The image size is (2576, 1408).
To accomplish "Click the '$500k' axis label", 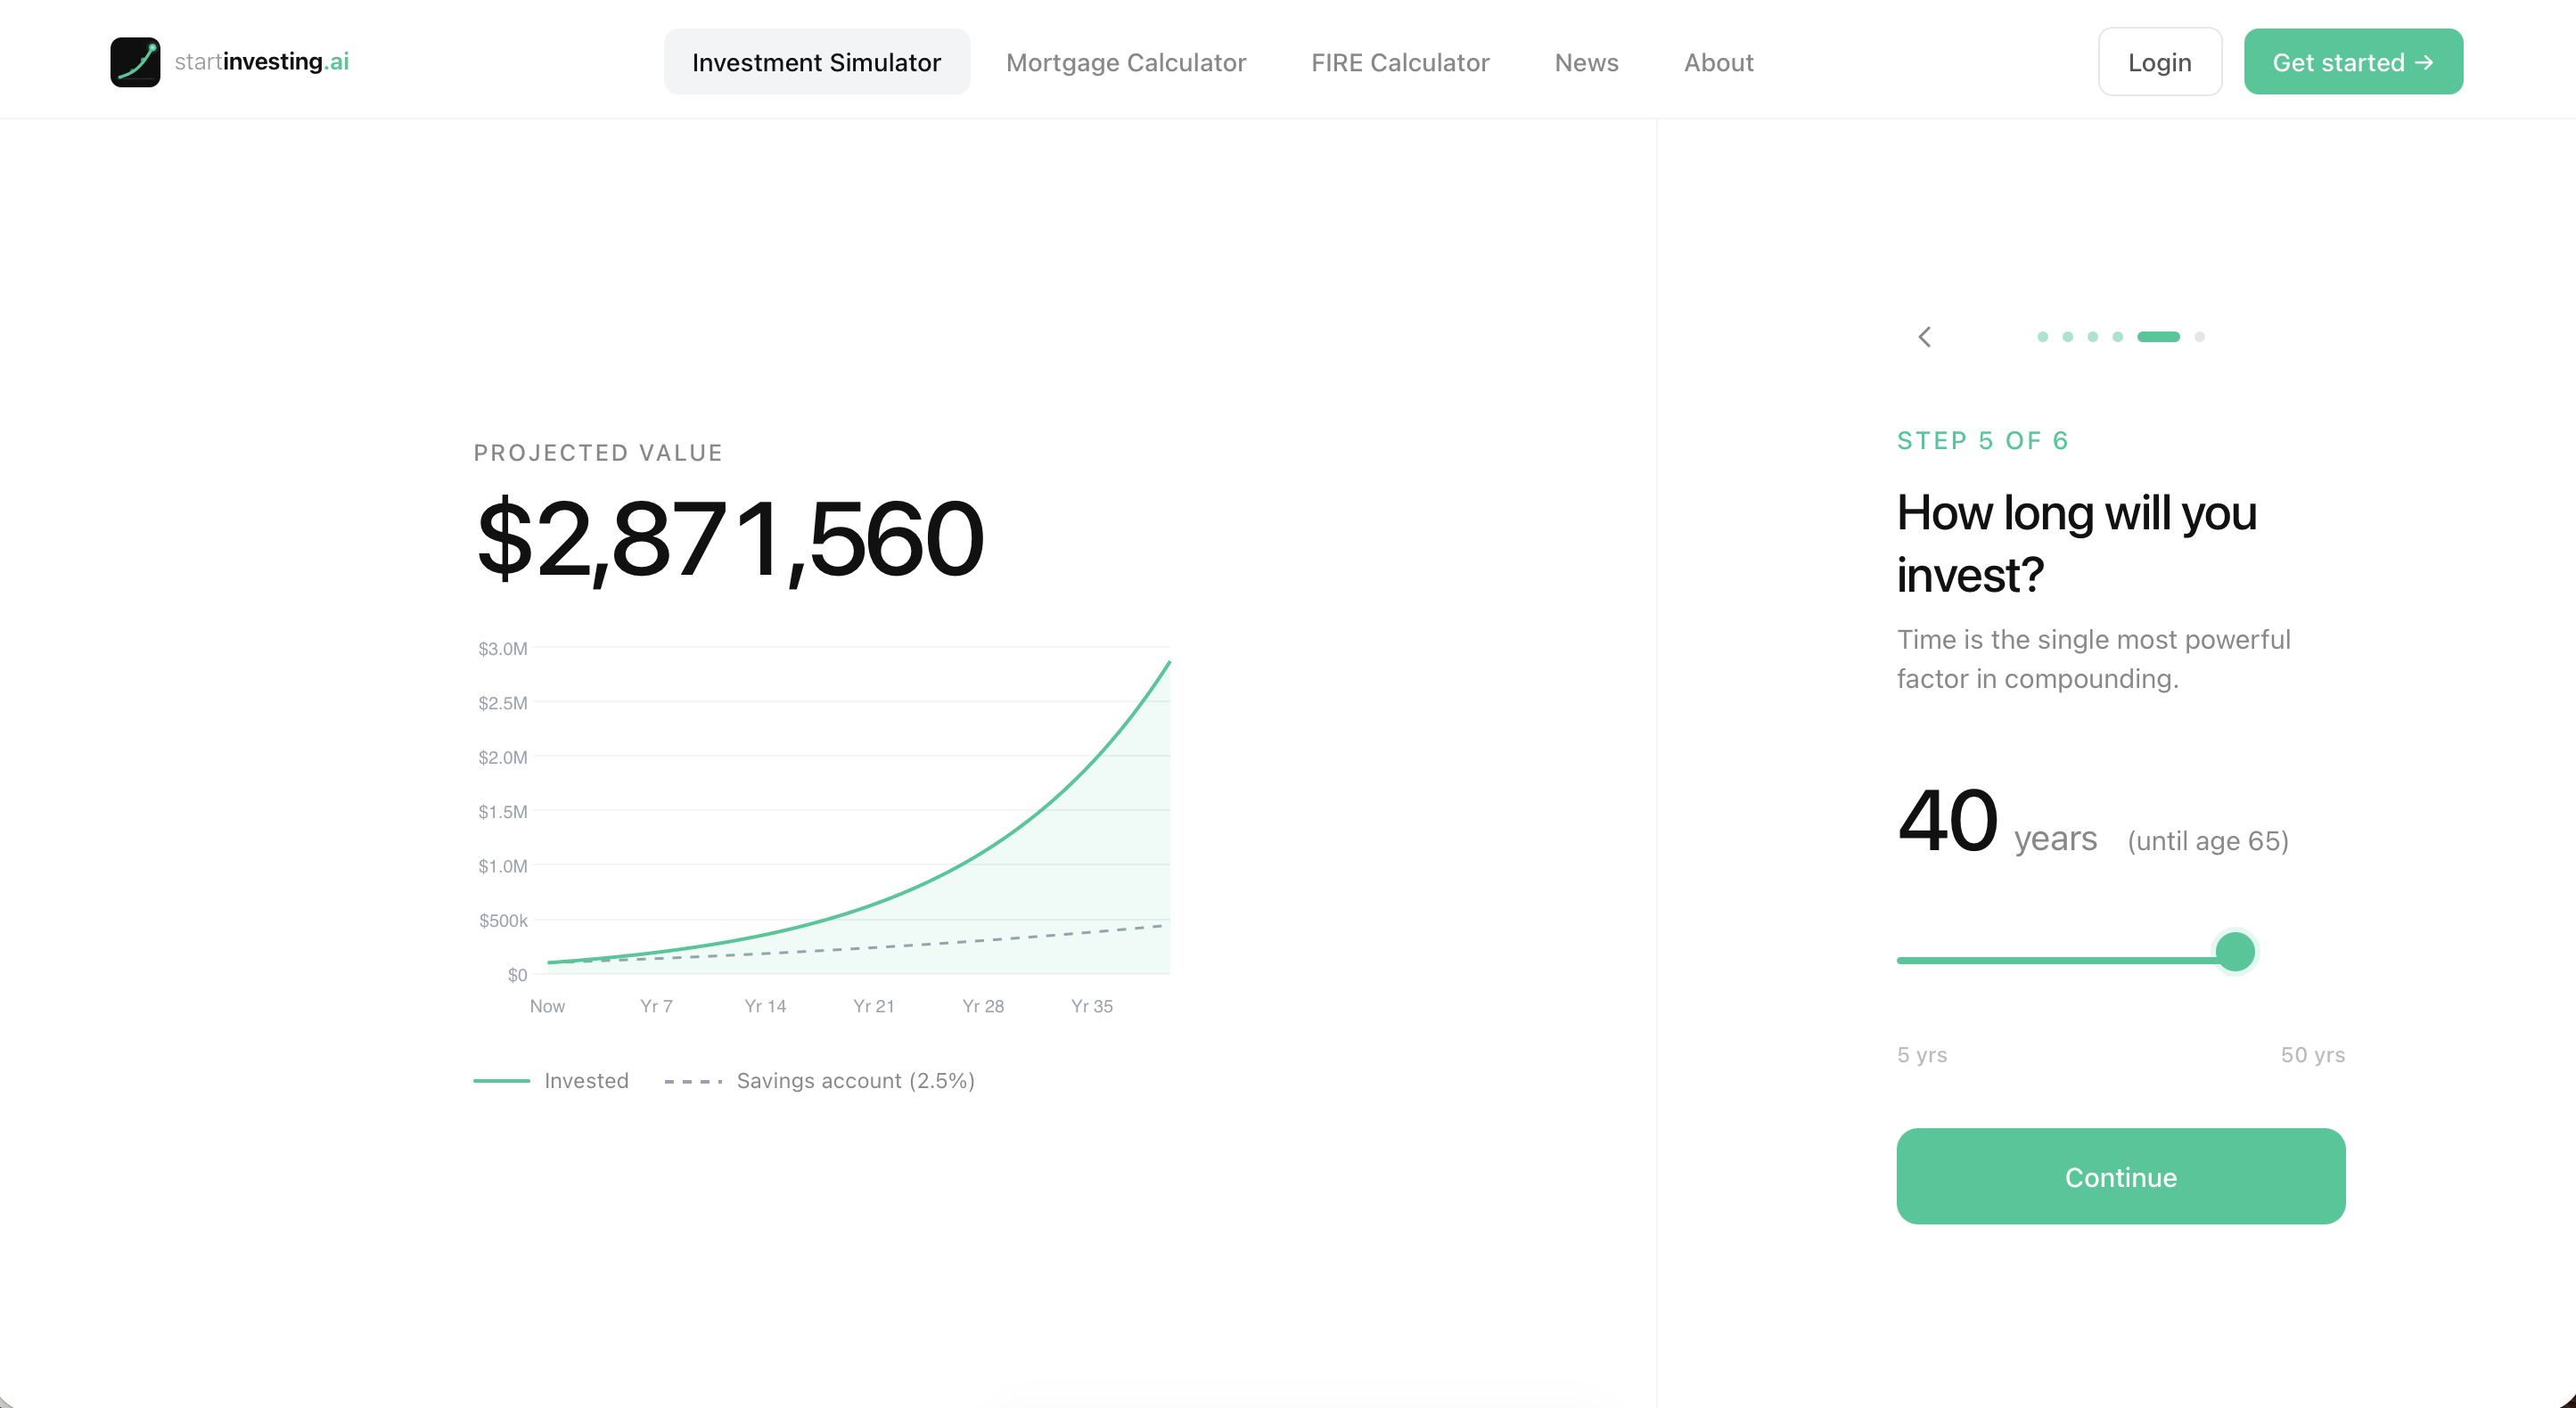I will tap(503, 920).
